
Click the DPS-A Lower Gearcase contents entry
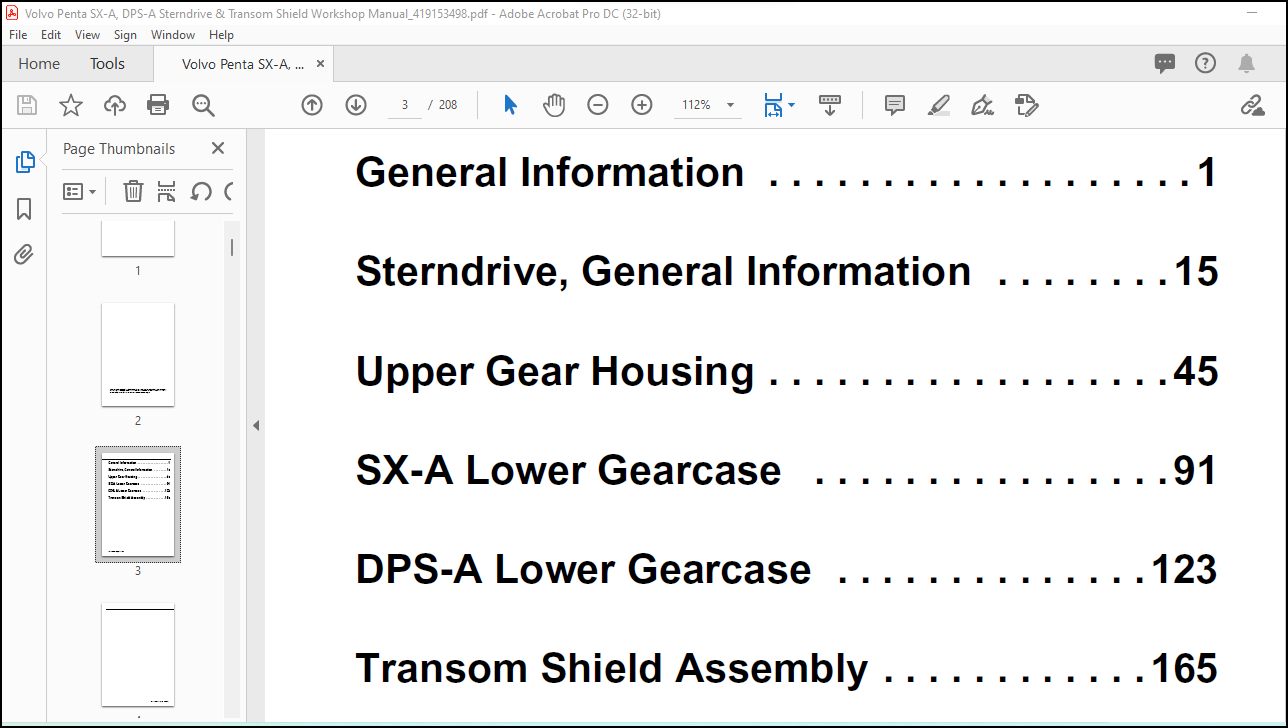(x=786, y=569)
